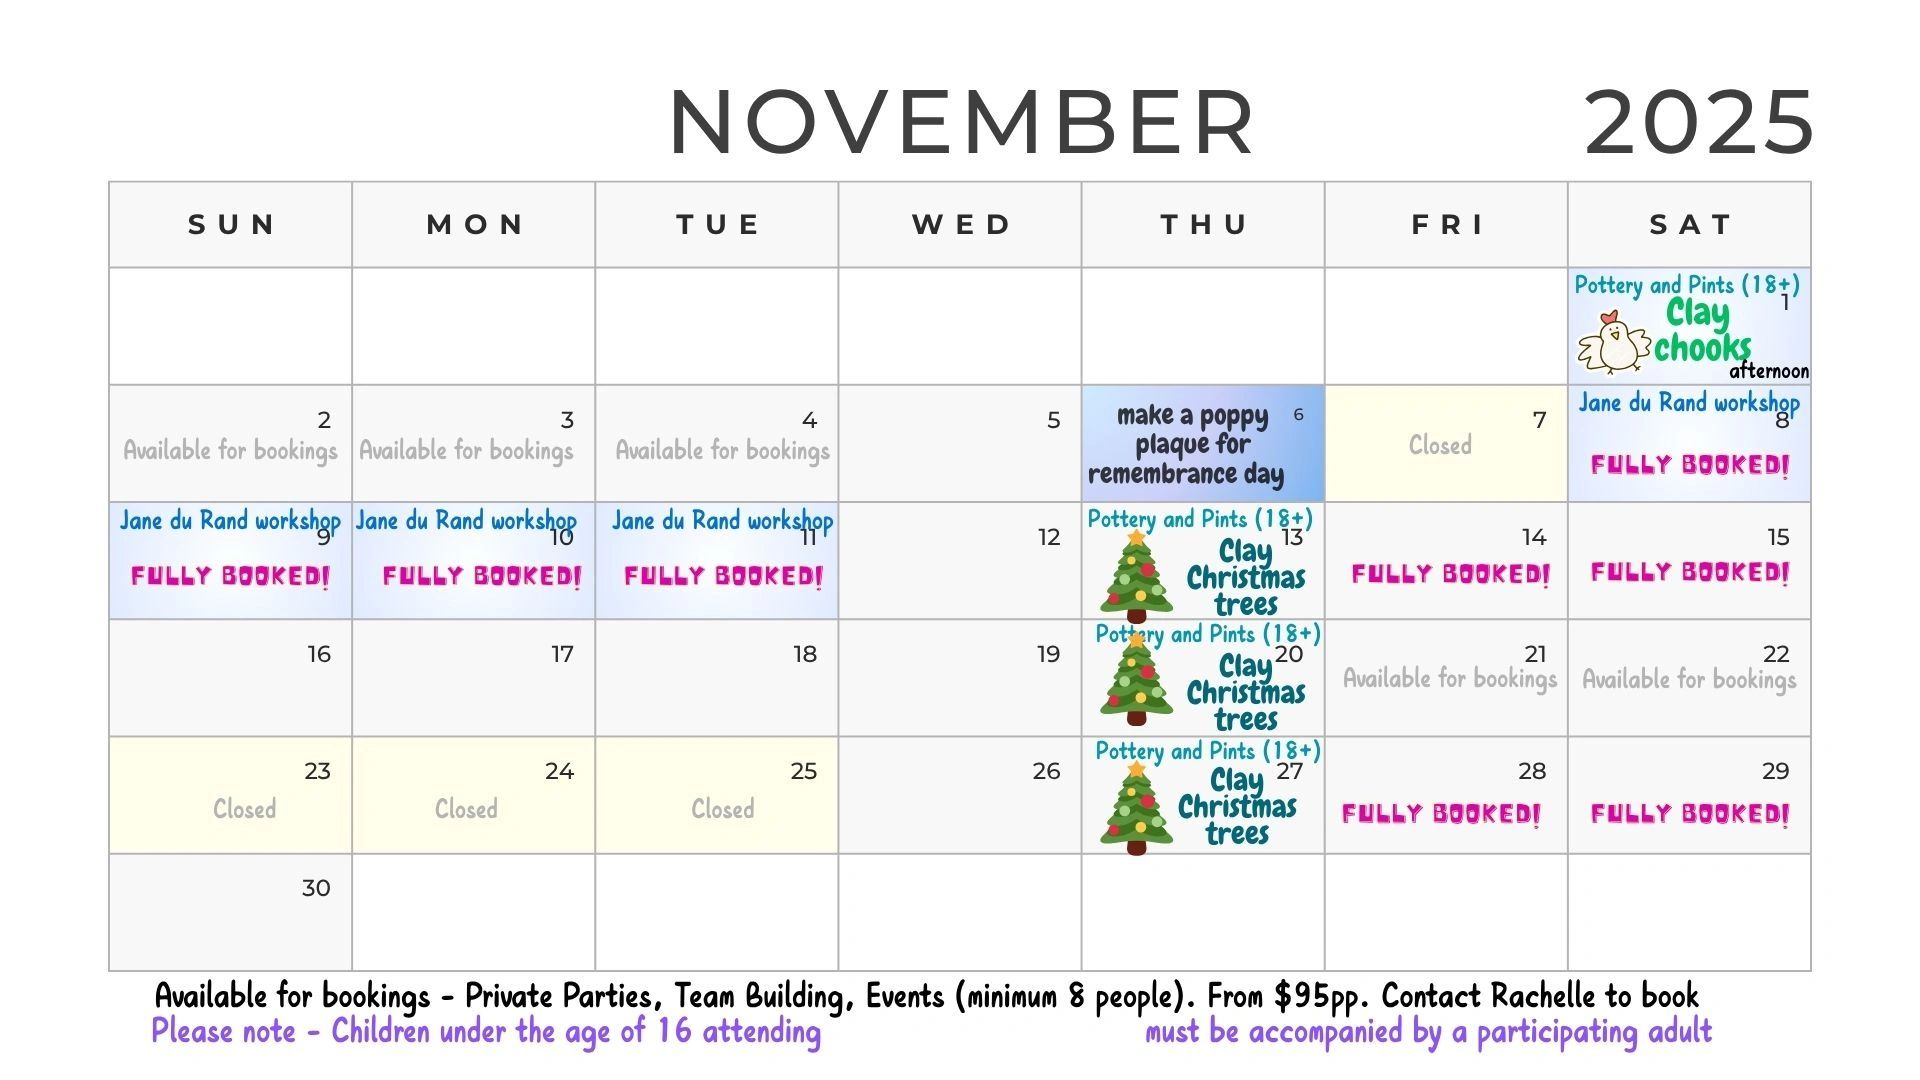The image size is (1920, 1080).
Task: Select the Closed label on Friday 7
Action: click(1440, 445)
